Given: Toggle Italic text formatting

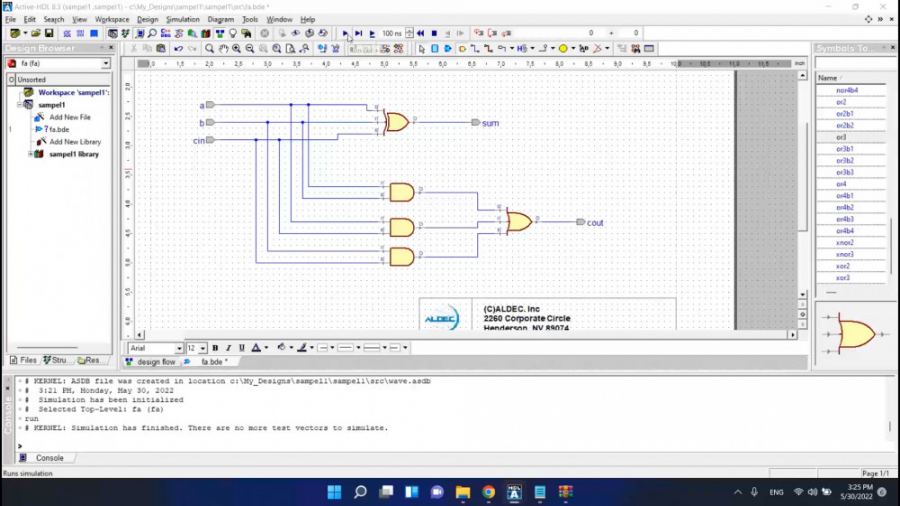Looking at the screenshot, I should [x=228, y=348].
